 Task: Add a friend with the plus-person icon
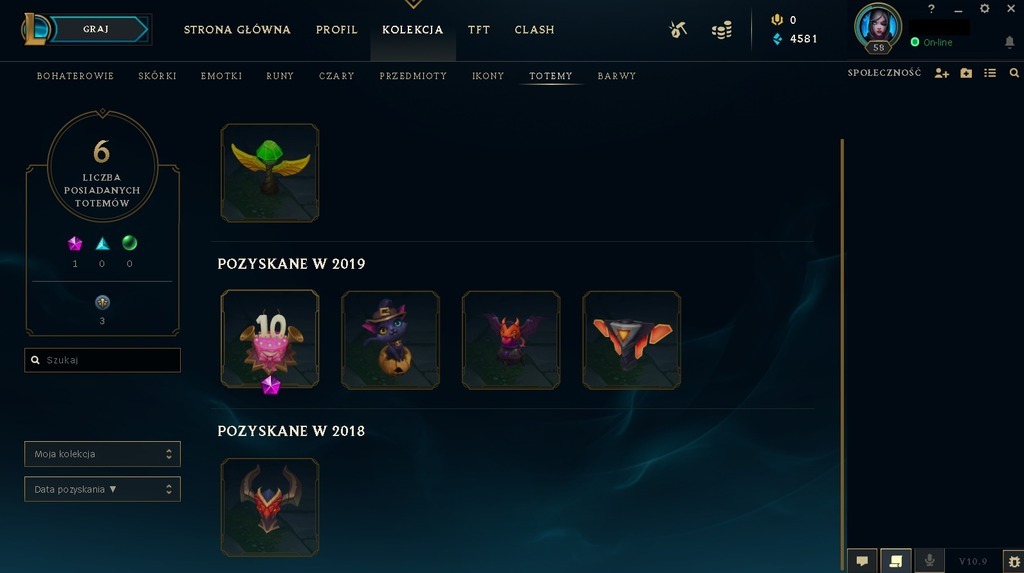[x=941, y=73]
